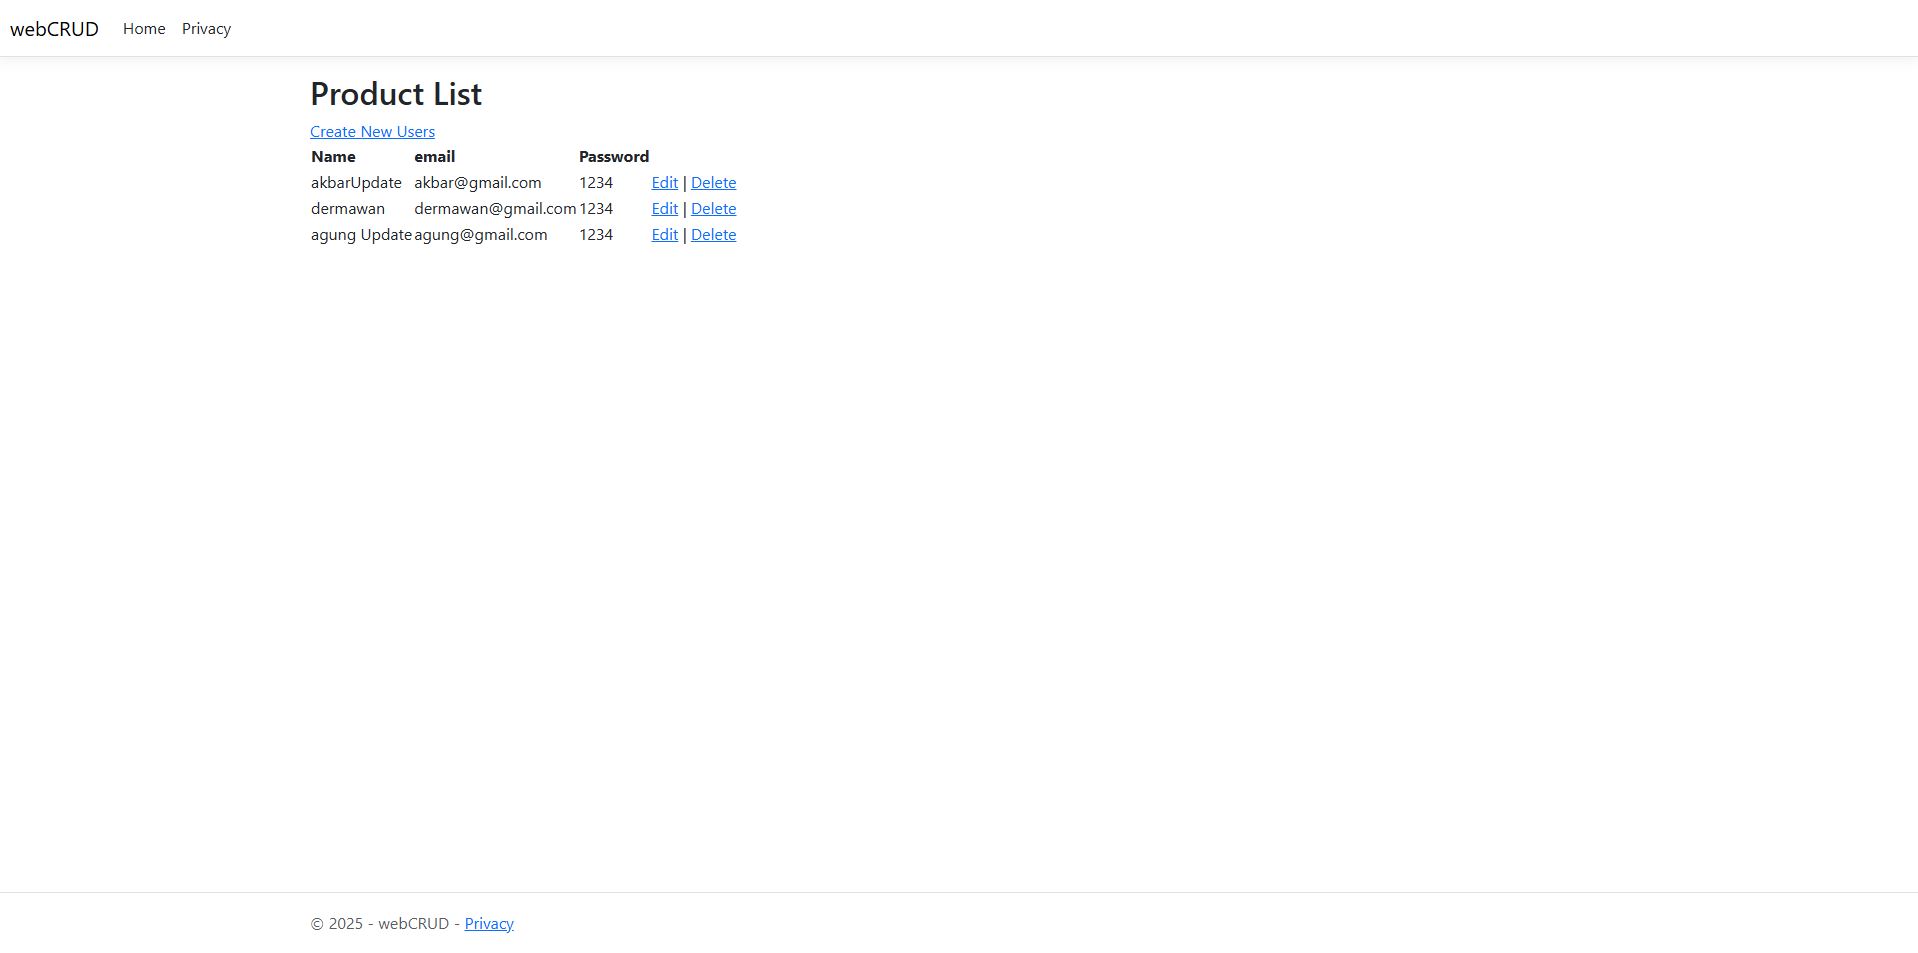The image size is (1918, 953).
Task: Edit the dermawan user entry
Action: [x=664, y=209]
